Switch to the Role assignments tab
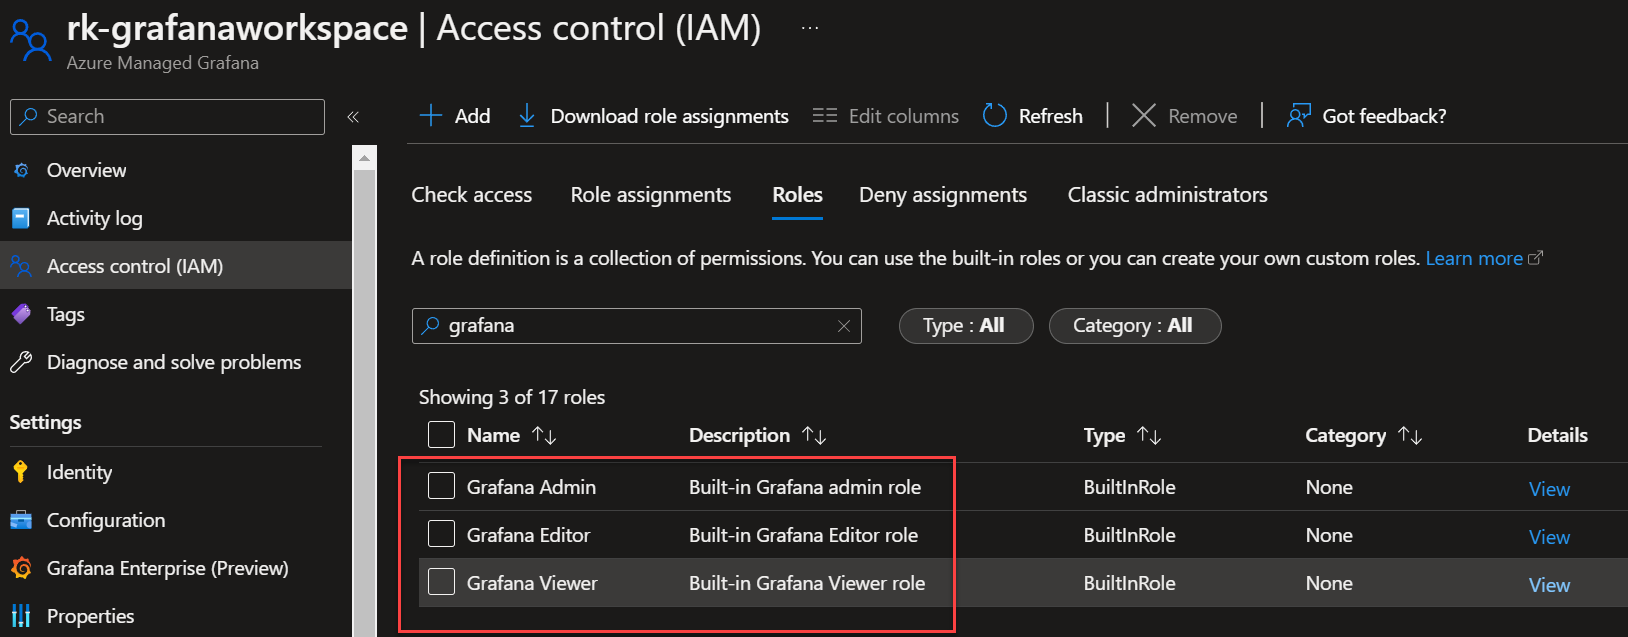Viewport: 1628px width, 637px height. tap(650, 195)
